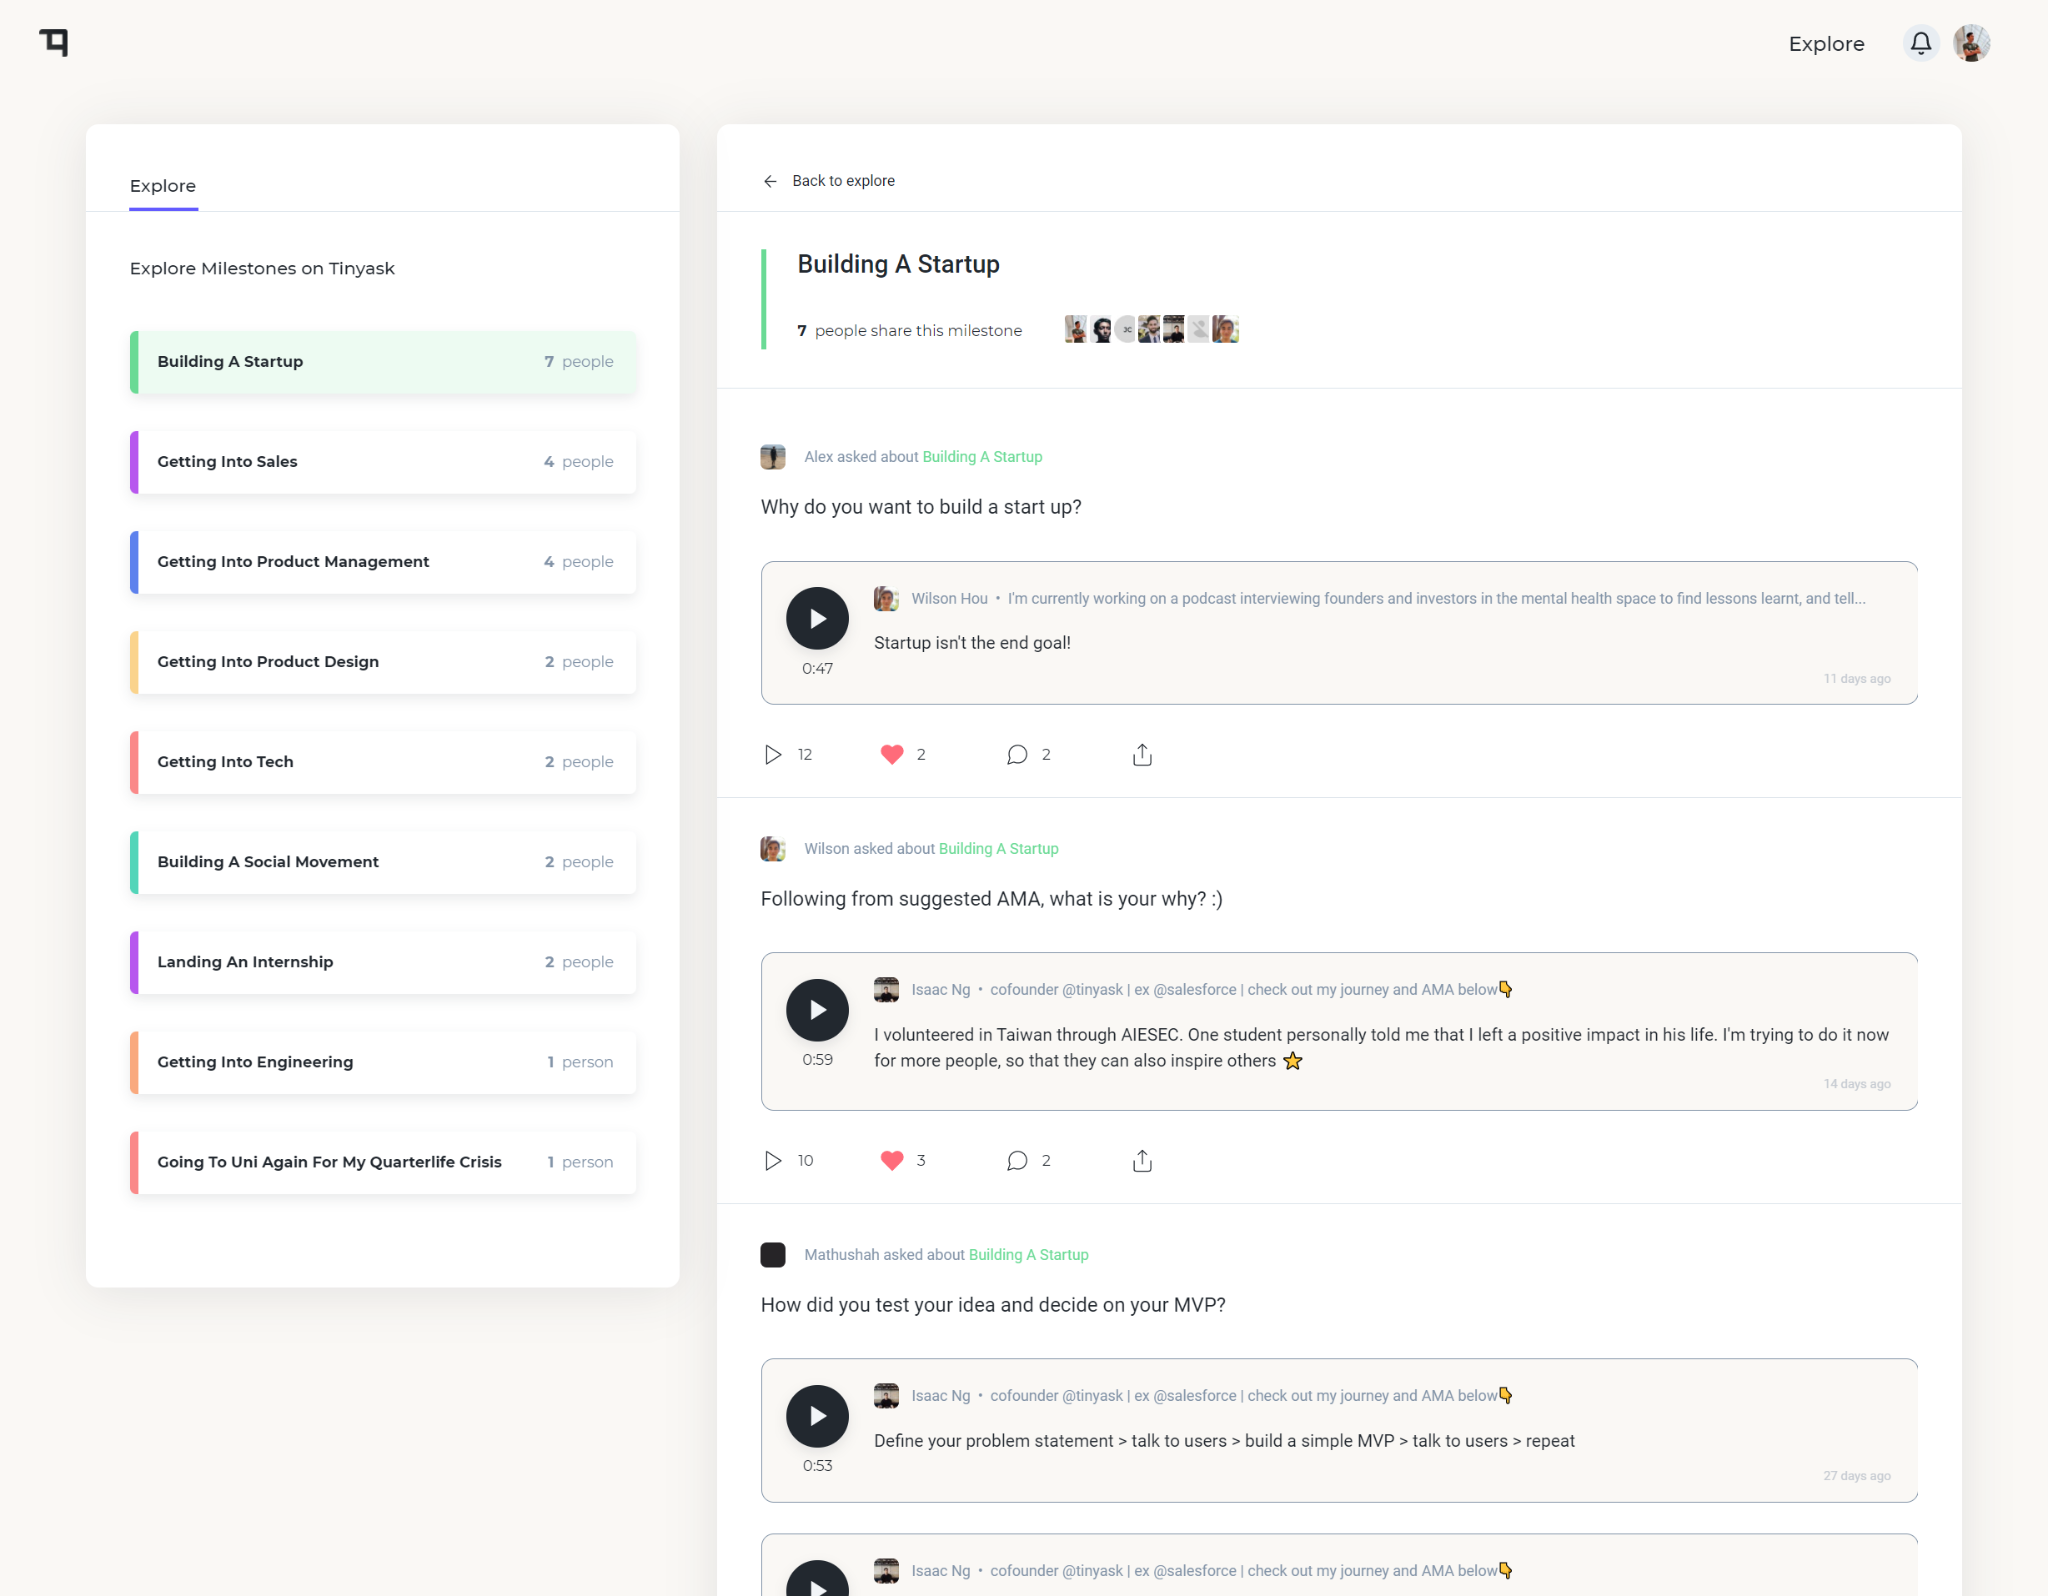The height and width of the screenshot is (1596, 2048).
Task: Share Wilson's question using share icon
Action: pyautogui.click(x=1142, y=1161)
